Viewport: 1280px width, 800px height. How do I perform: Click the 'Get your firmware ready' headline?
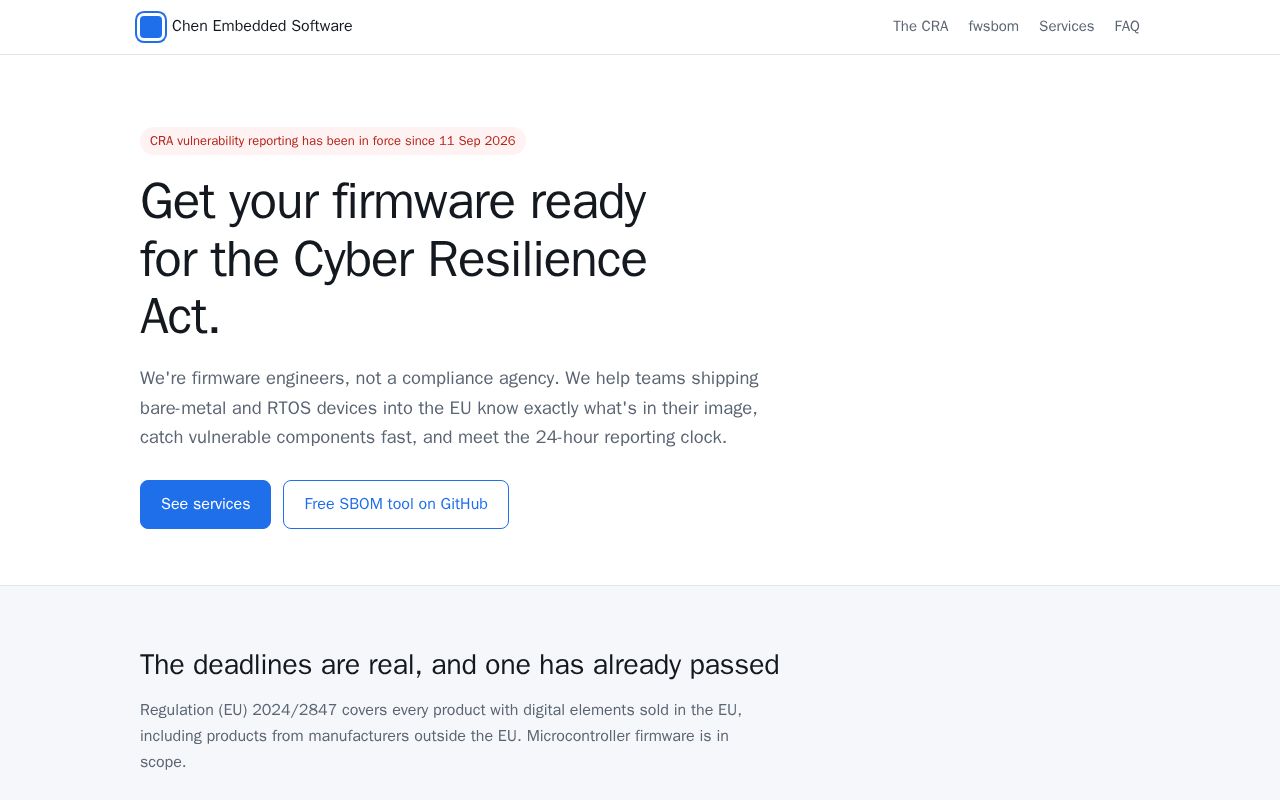394,259
